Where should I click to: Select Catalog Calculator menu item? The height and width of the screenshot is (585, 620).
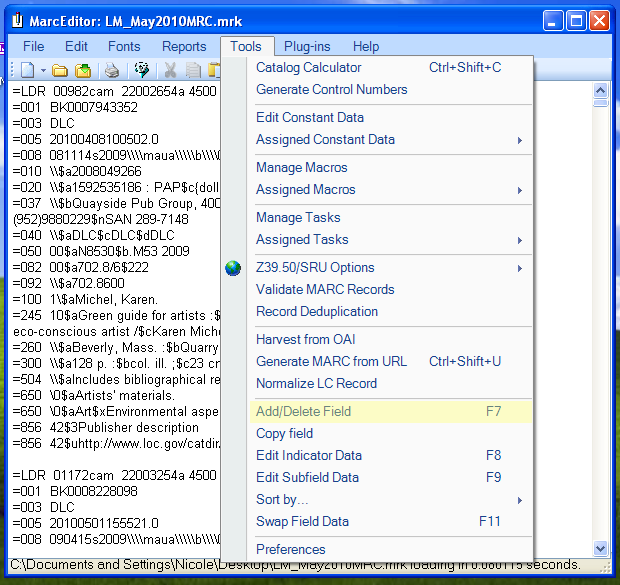pyautogui.click(x=309, y=68)
